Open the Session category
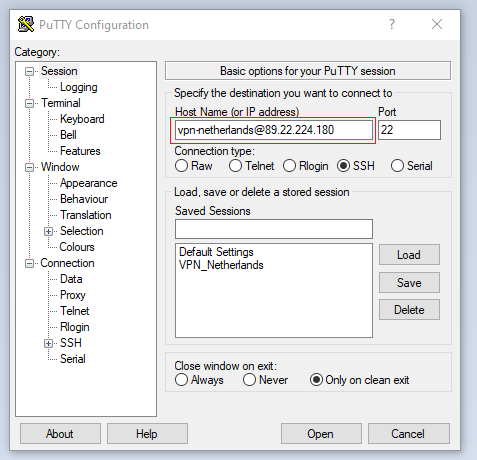477x460 pixels. pos(59,71)
